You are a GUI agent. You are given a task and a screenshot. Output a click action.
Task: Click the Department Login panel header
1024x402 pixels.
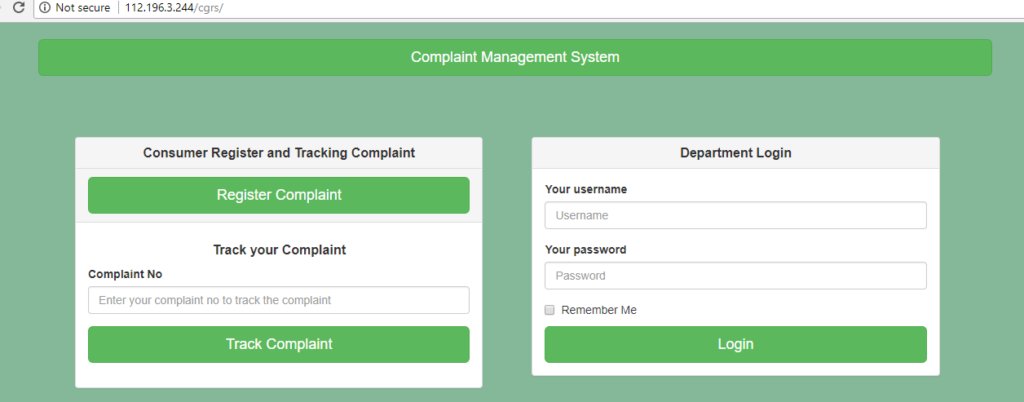pos(736,153)
